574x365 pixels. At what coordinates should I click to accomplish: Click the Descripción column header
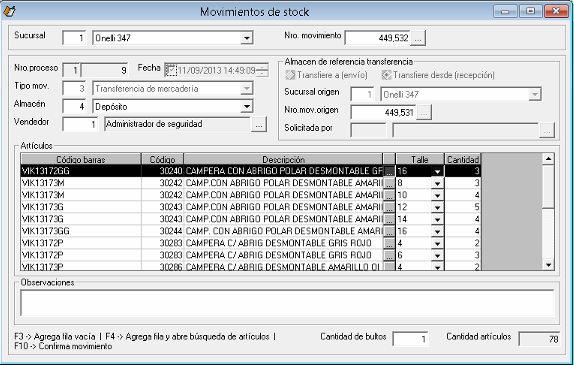[283, 159]
